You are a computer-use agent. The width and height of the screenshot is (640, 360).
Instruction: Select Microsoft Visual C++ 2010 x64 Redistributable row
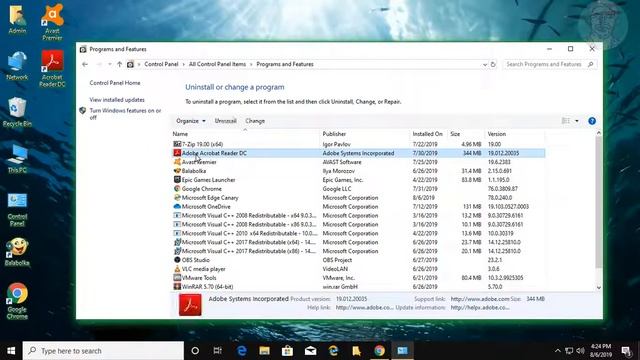click(x=358, y=233)
